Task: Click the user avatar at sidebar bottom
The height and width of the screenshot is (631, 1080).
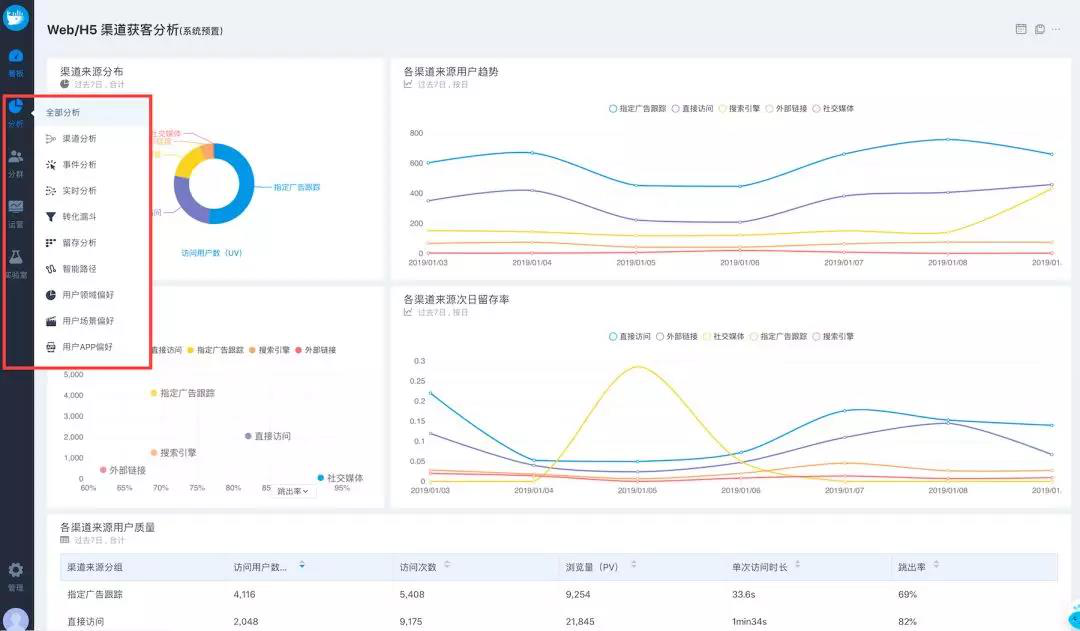Action: pos(16,619)
